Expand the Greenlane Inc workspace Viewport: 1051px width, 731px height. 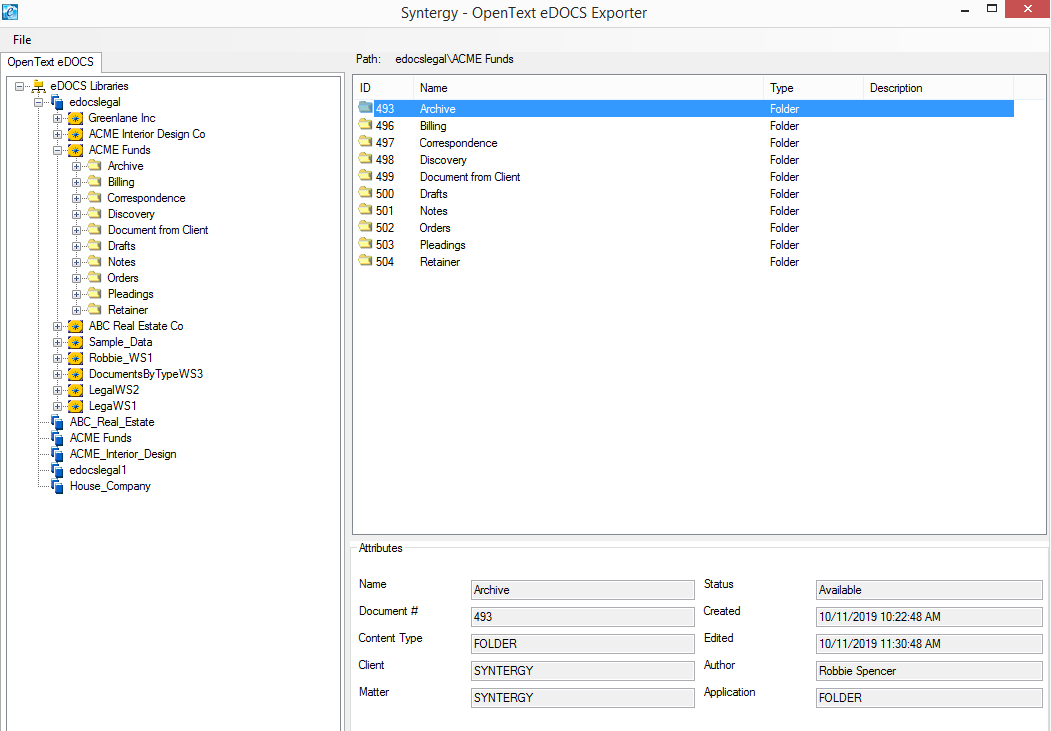coord(58,119)
